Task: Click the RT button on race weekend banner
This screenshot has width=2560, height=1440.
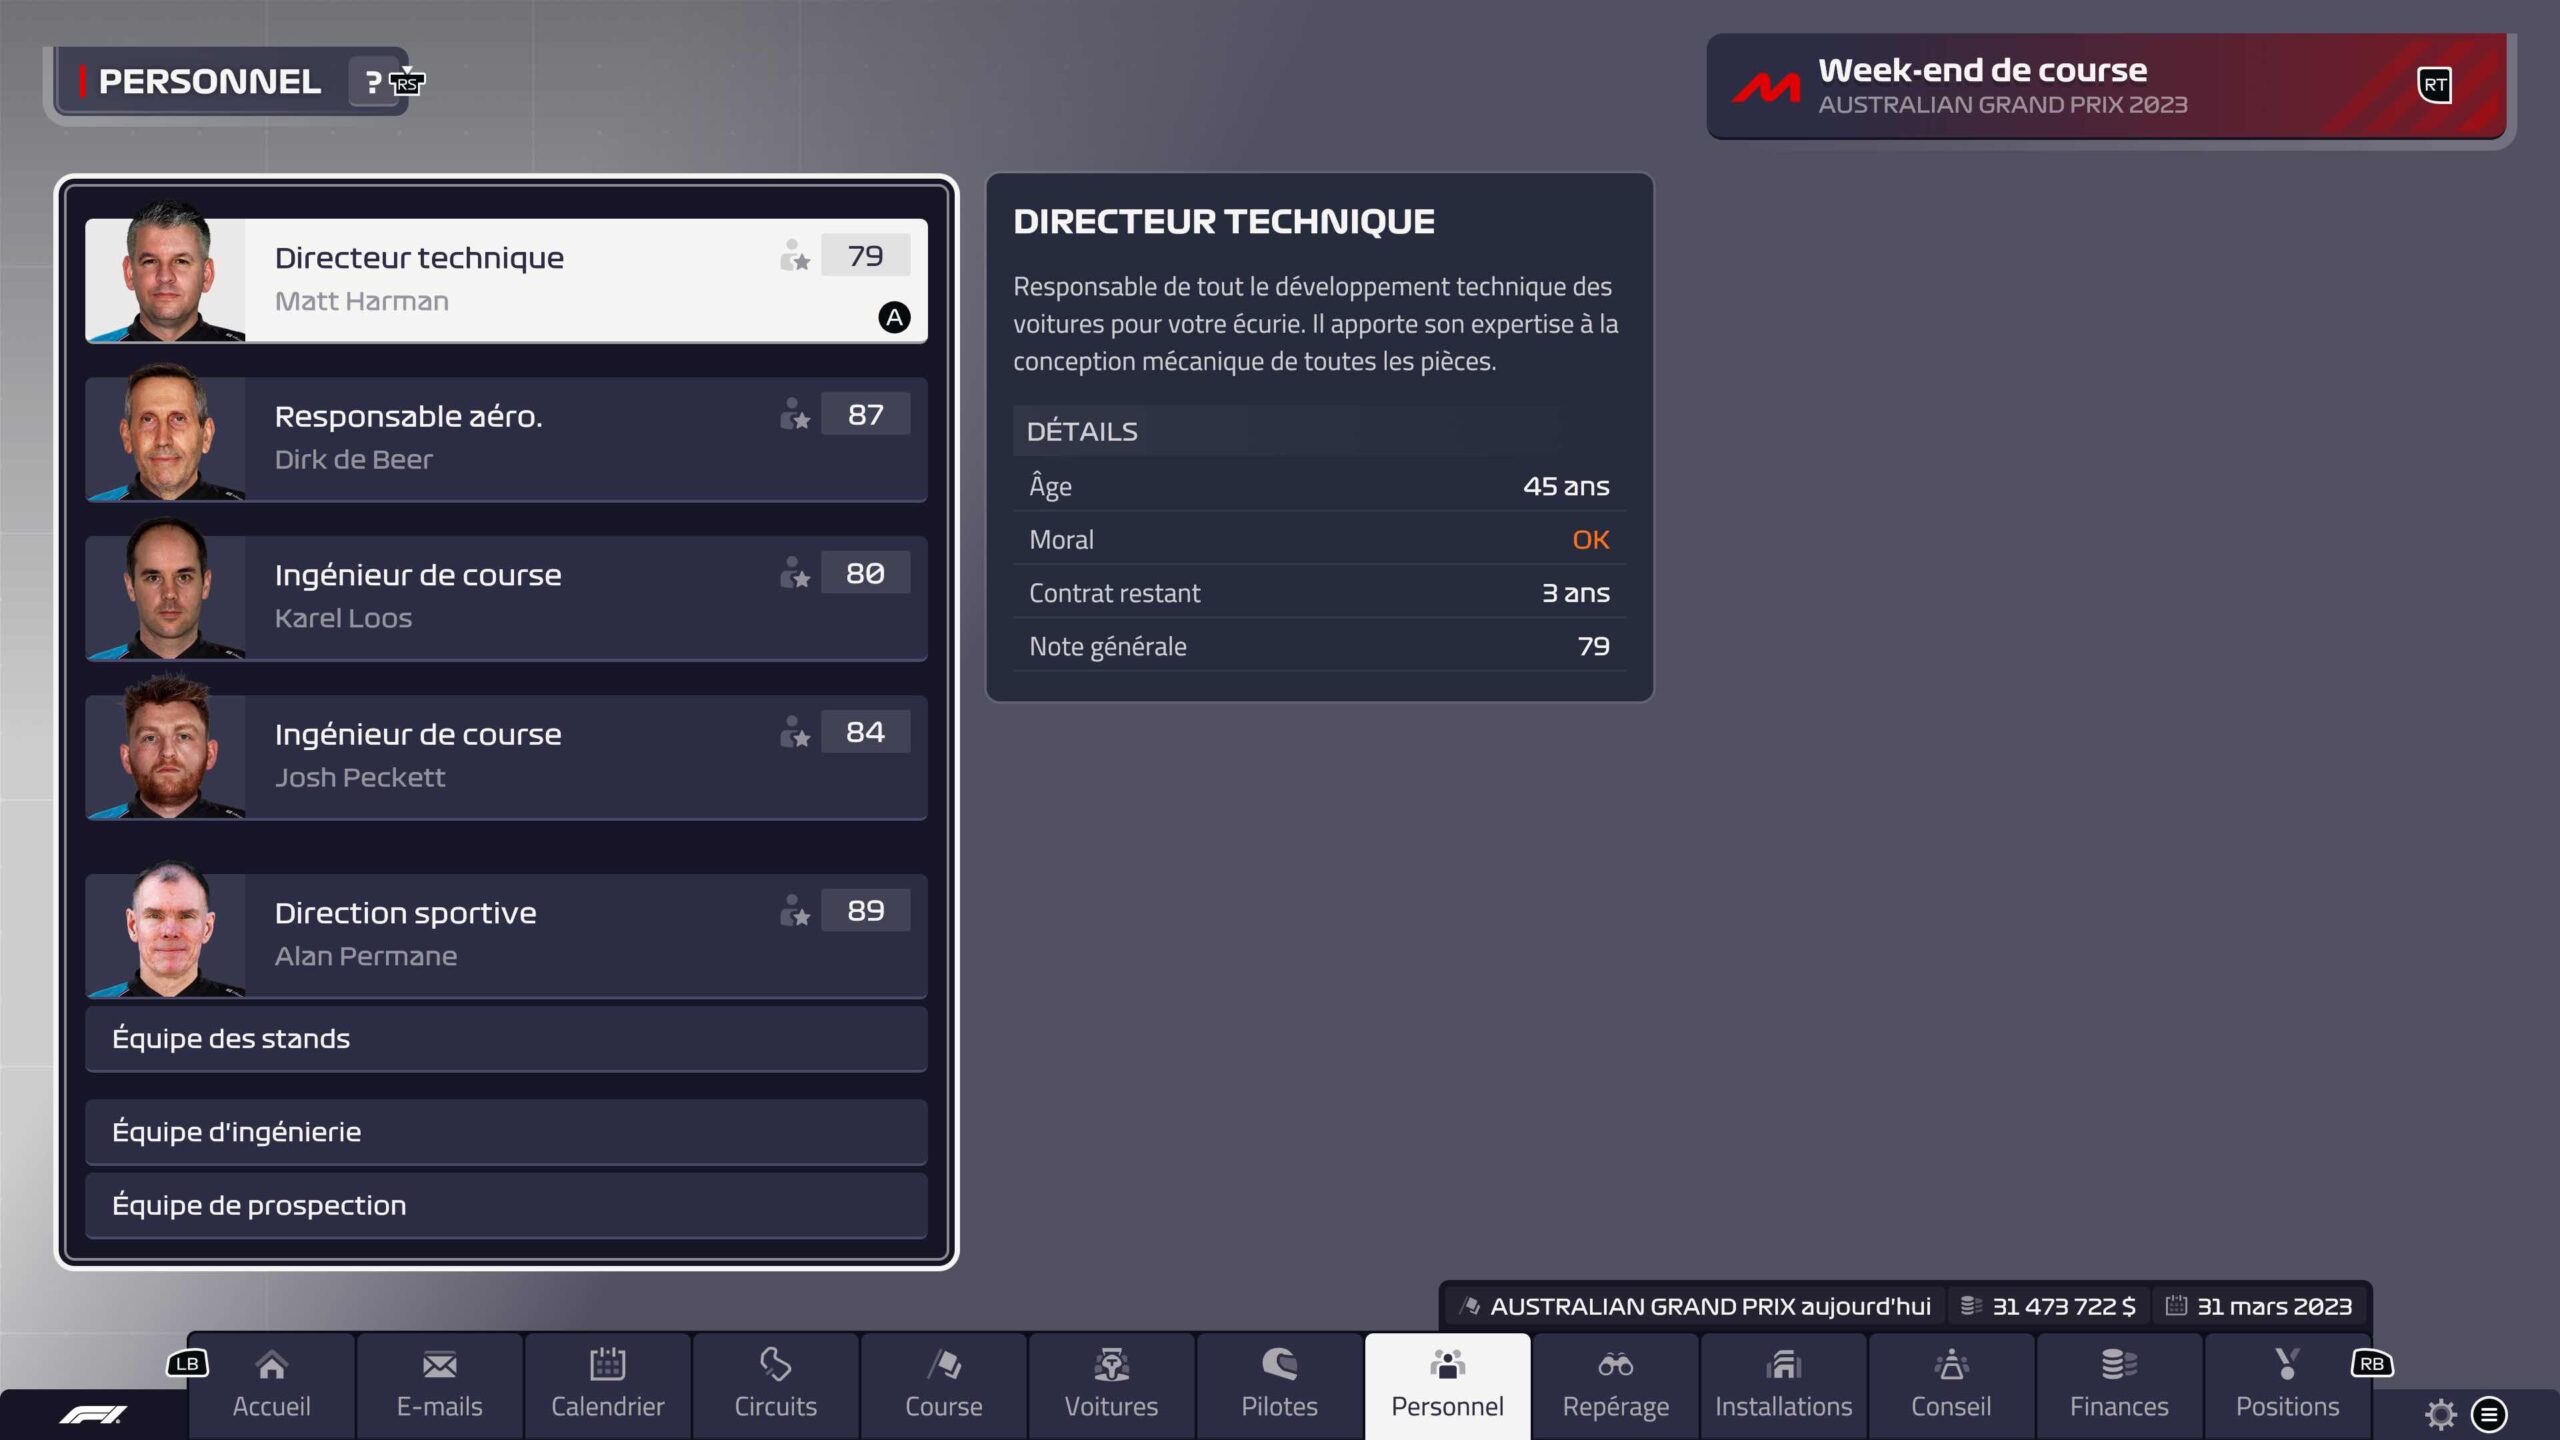Action: [x=2434, y=85]
